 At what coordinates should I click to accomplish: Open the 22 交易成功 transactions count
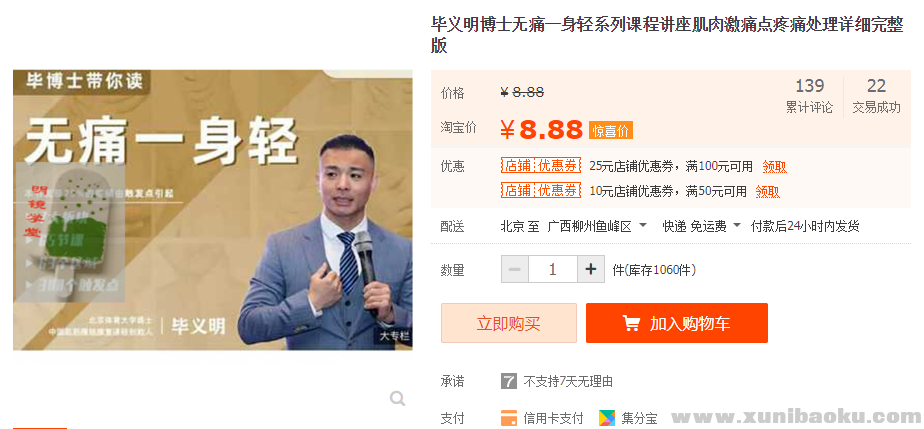[x=876, y=96]
